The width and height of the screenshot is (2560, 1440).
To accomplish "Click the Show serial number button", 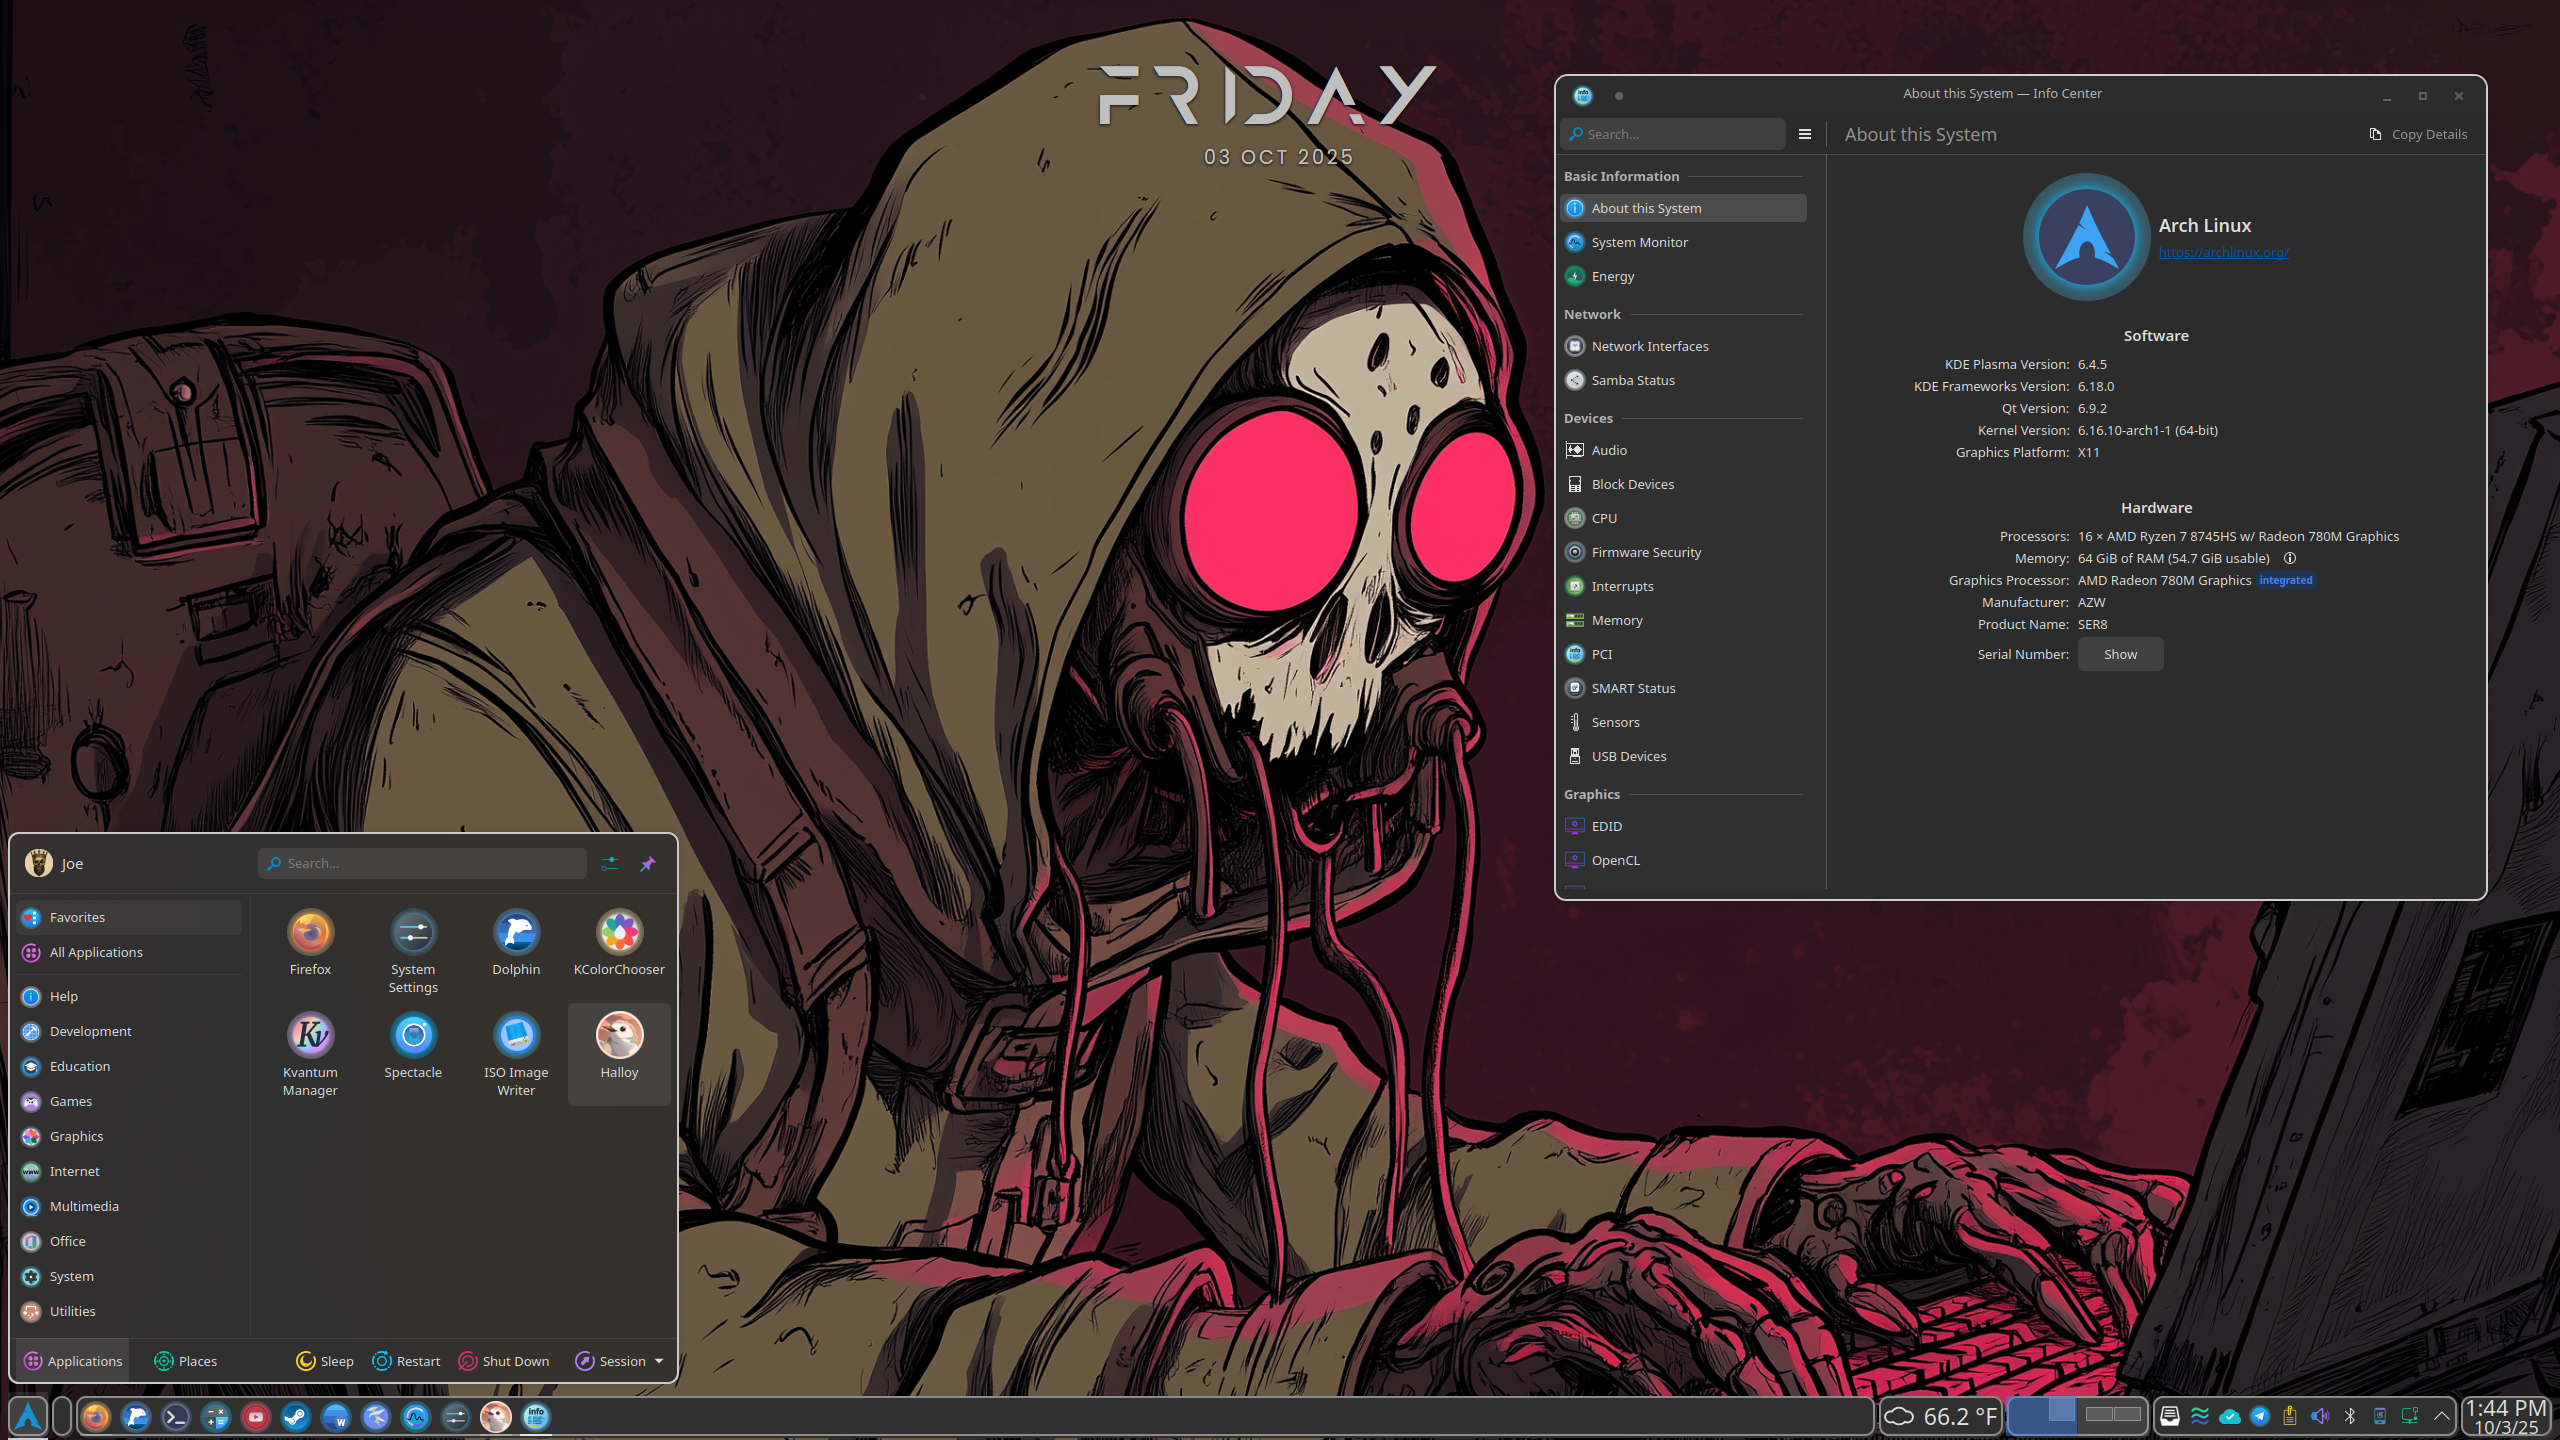I will (x=2120, y=654).
